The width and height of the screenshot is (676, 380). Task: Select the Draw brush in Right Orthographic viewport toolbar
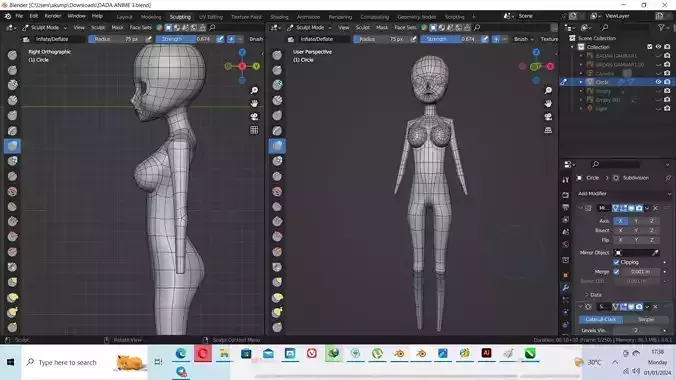coord(13,55)
